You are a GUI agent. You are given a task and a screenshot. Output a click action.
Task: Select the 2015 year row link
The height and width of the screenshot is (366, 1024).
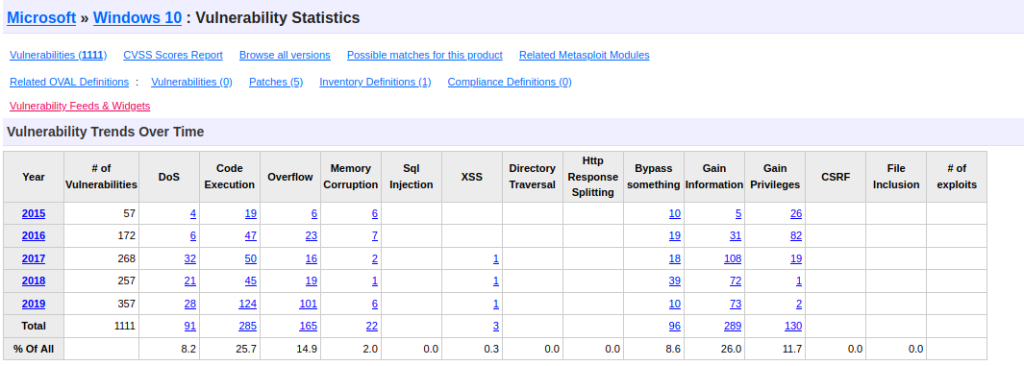tap(33, 213)
